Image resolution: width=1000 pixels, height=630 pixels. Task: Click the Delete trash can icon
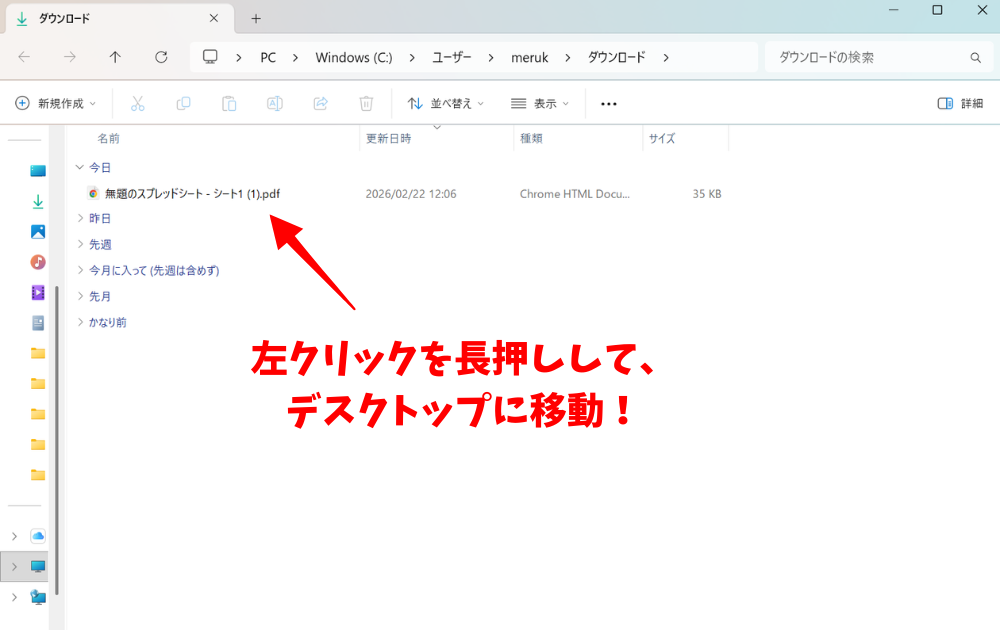click(366, 103)
